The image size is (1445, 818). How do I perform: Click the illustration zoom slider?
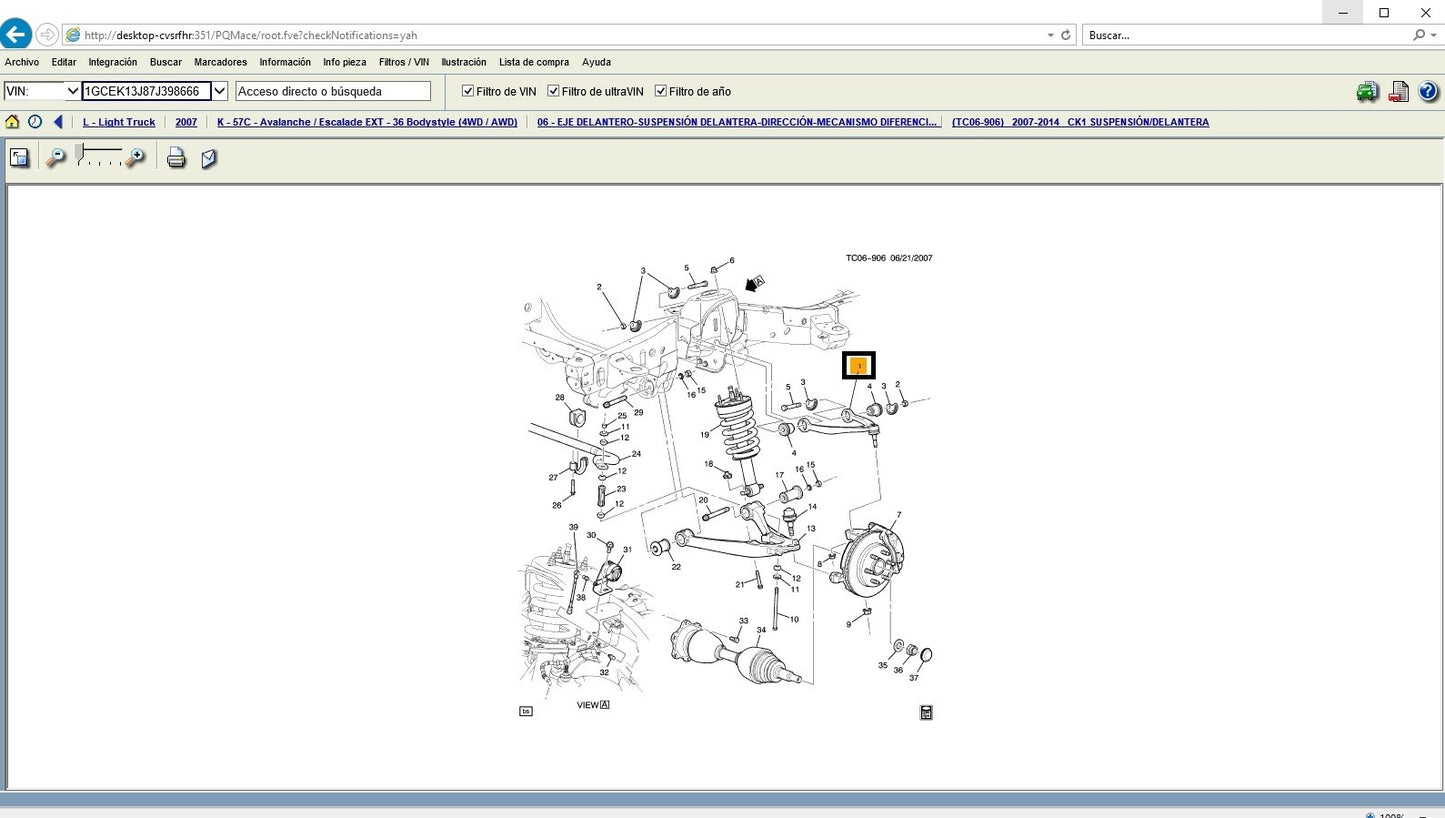click(x=98, y=156)
